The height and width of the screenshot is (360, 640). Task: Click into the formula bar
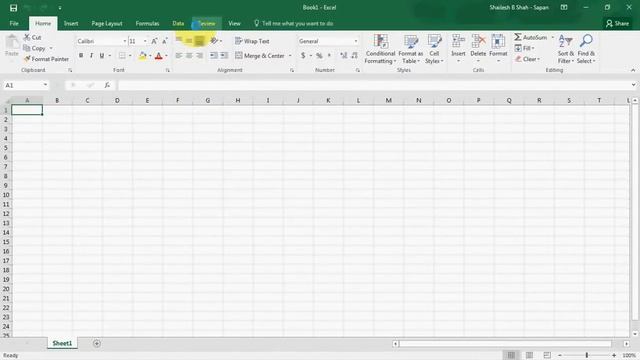point(373,85)
